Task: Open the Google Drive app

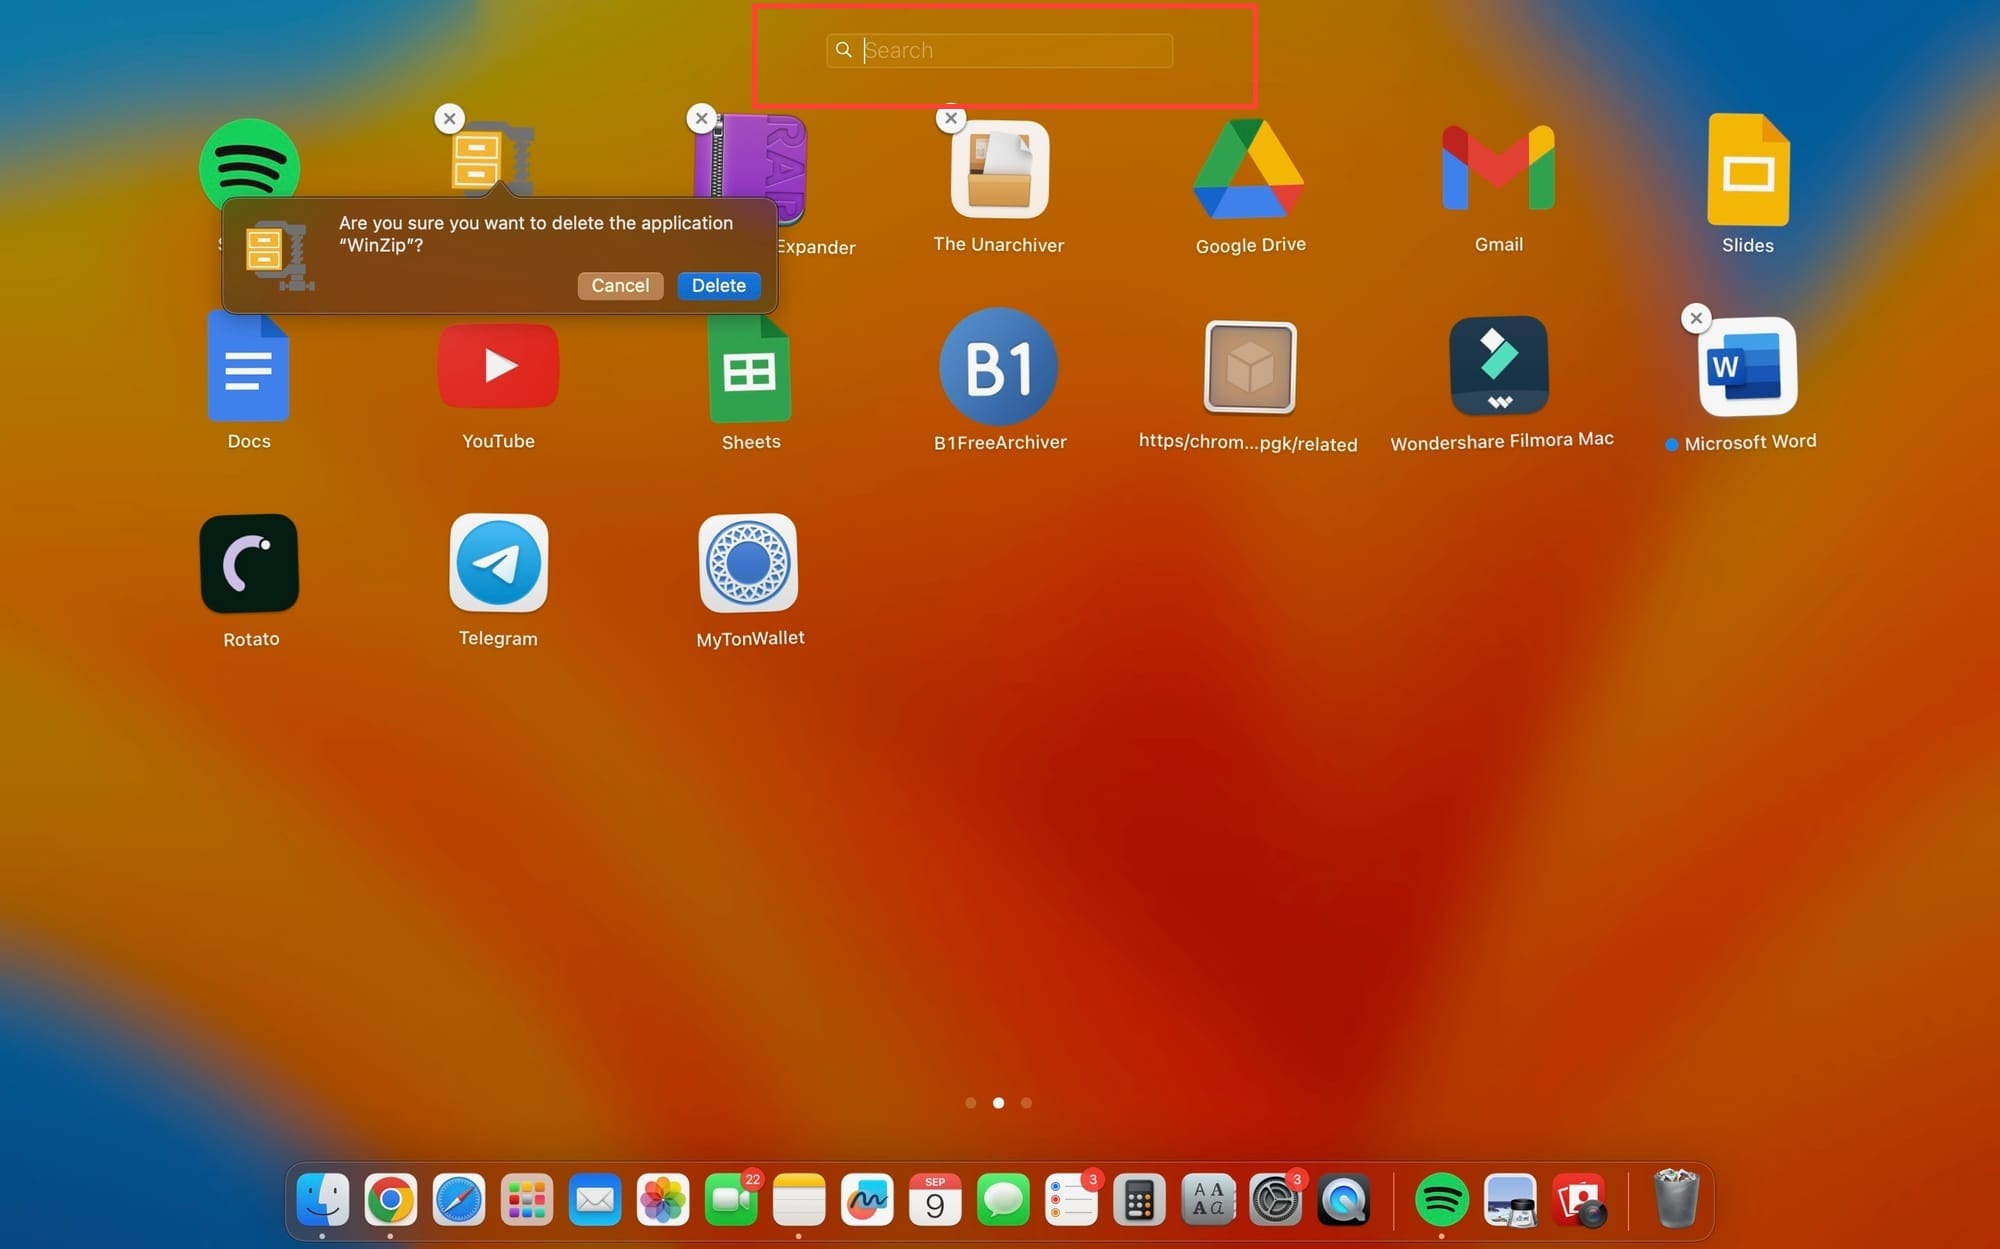Action: pyautogui.click(x=1249, y=170)
